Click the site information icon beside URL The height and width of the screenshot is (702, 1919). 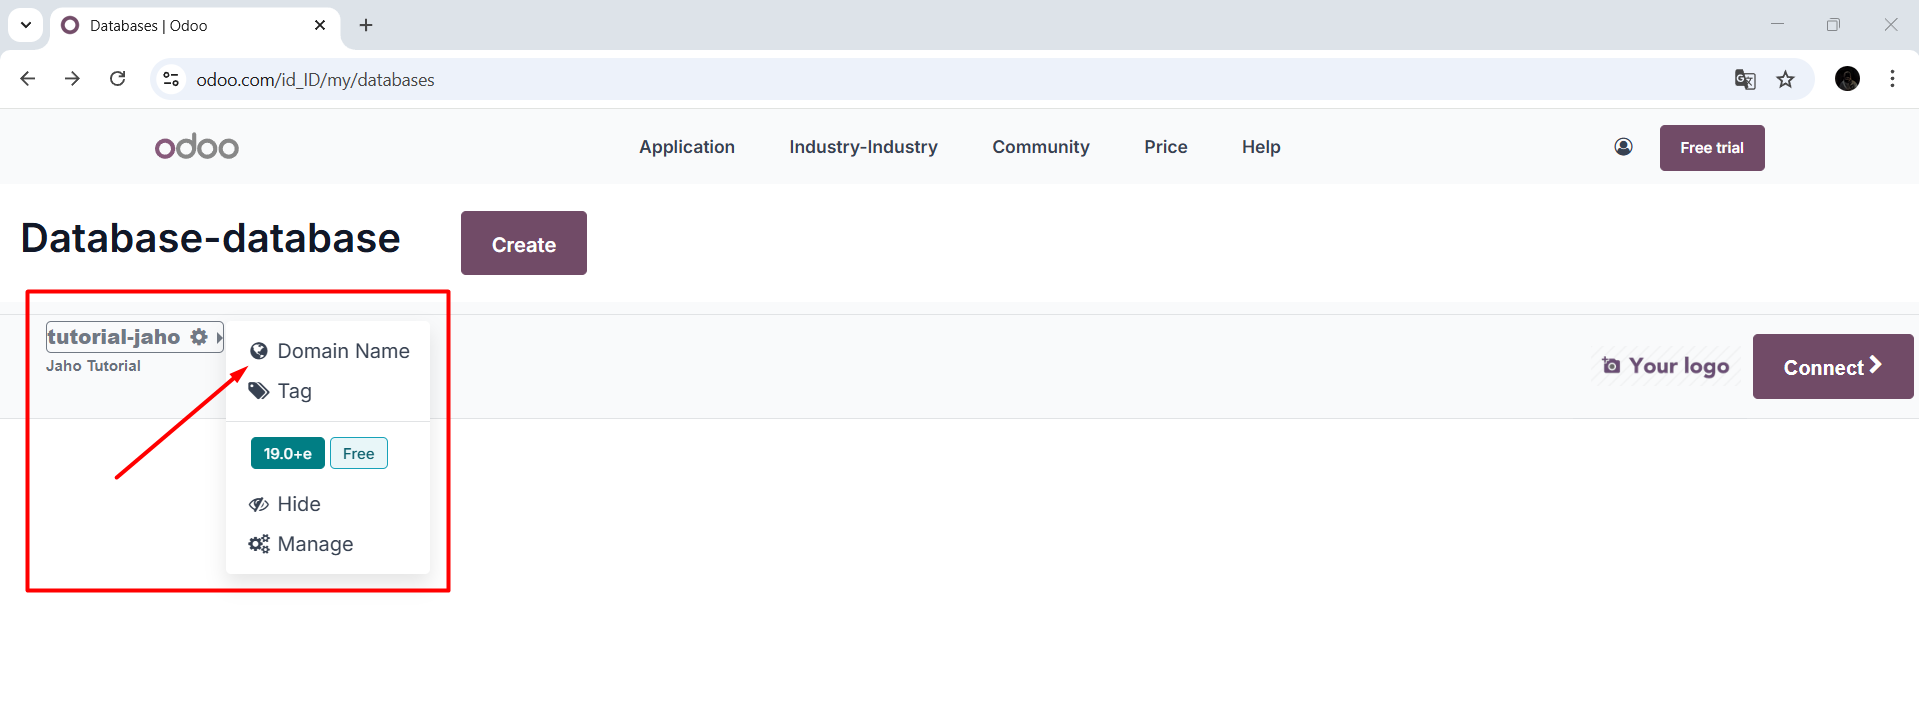pos(171,79)
